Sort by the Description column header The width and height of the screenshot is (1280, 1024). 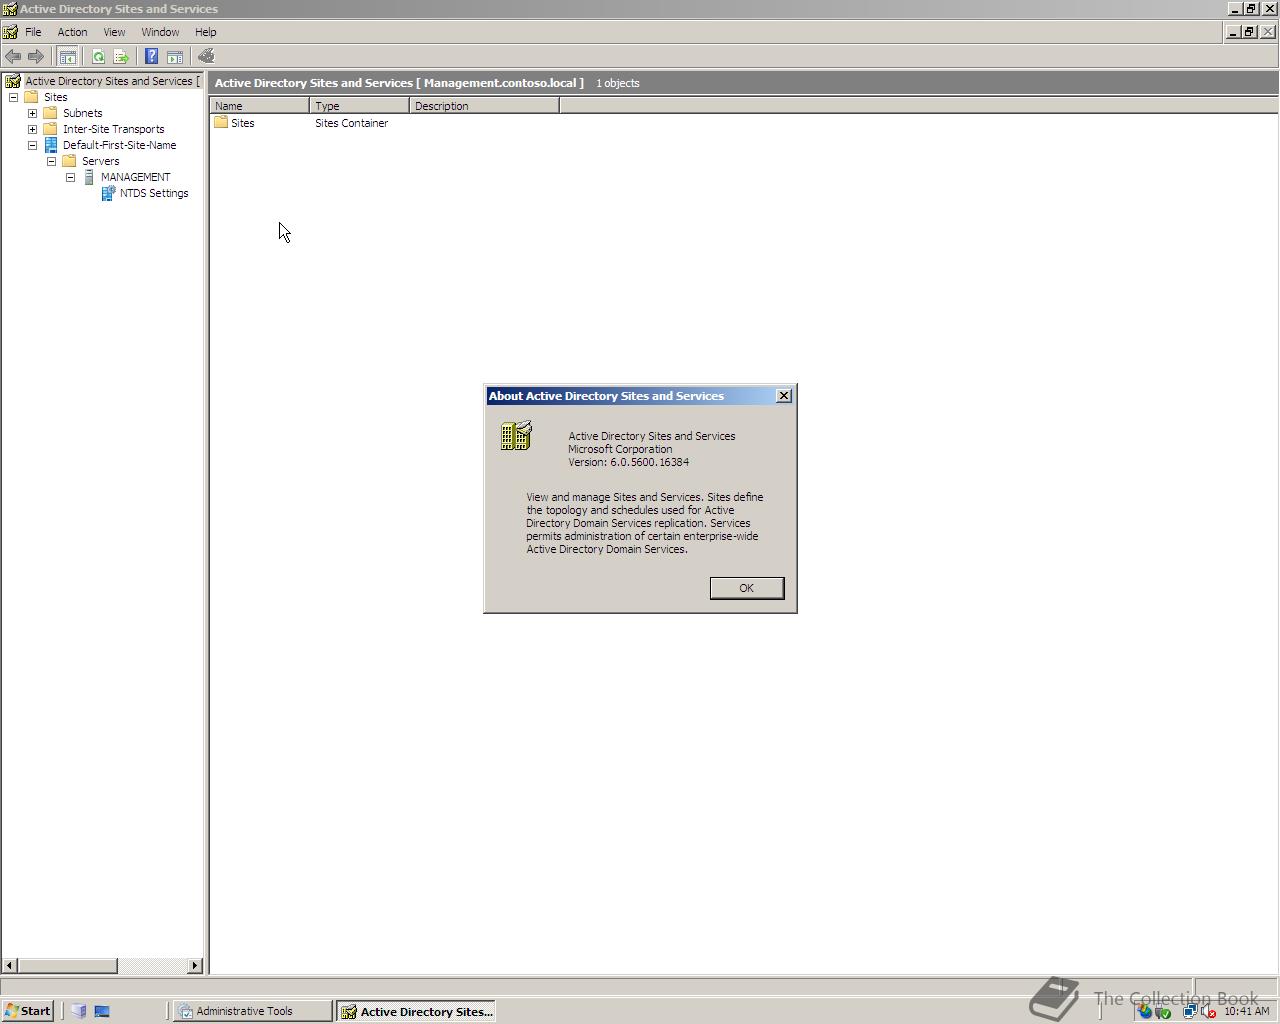pos(485,105)
